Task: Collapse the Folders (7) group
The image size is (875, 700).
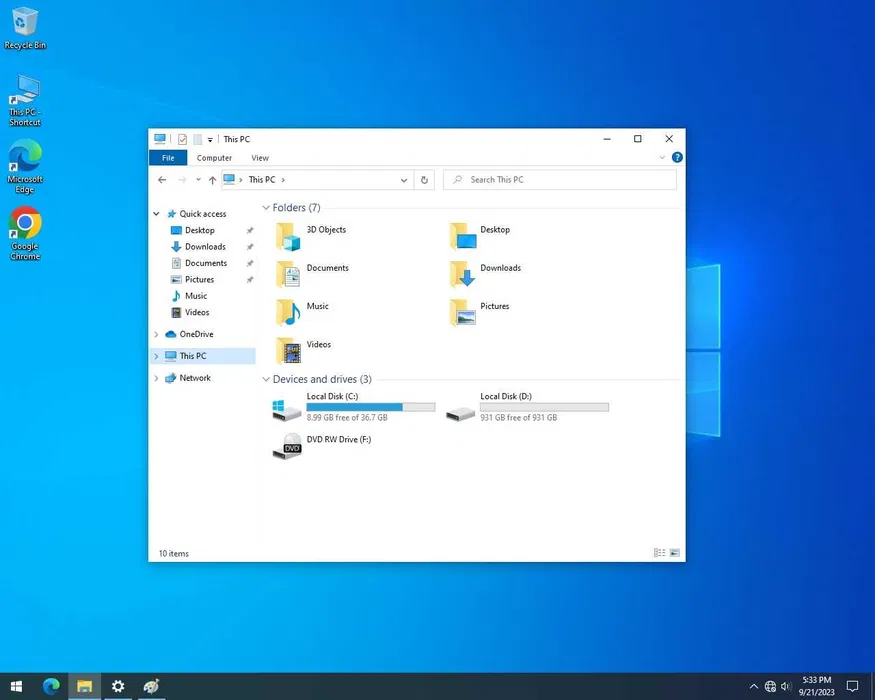Action: click(266, 208)
